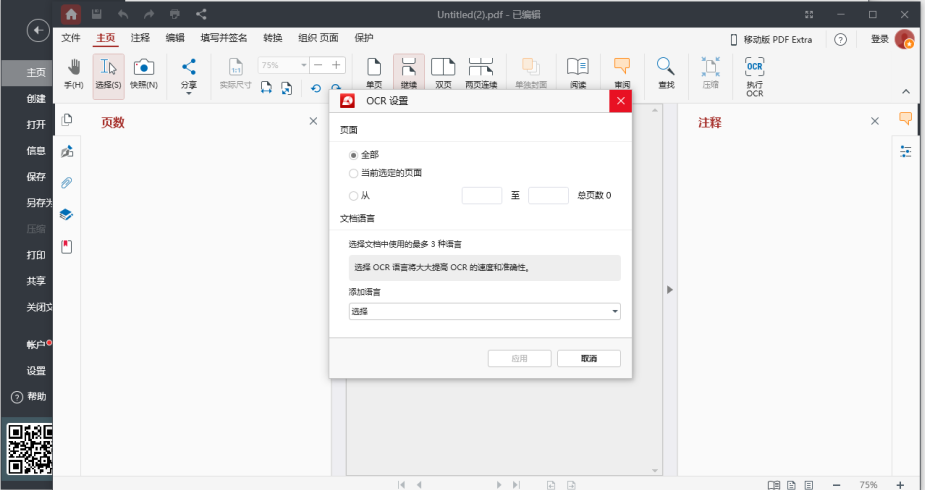Toggle 继续 continuous view mode
Viewport: 925px width, 490px height.
point(409,74)
